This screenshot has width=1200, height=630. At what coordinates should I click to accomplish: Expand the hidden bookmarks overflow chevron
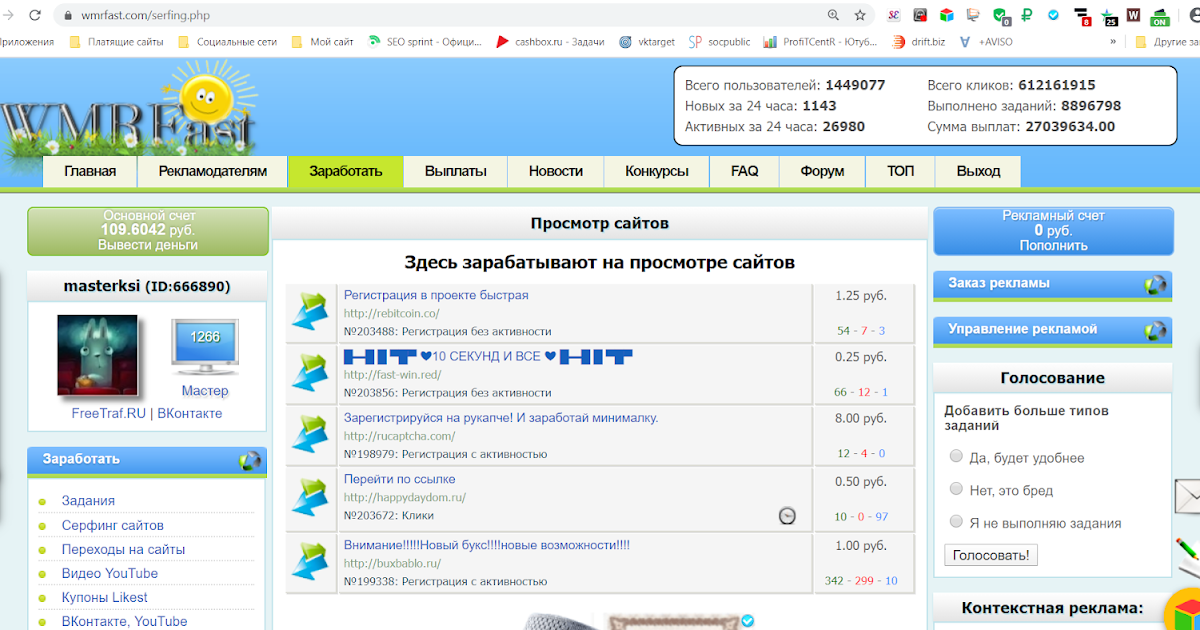(x=1112, y=42)
